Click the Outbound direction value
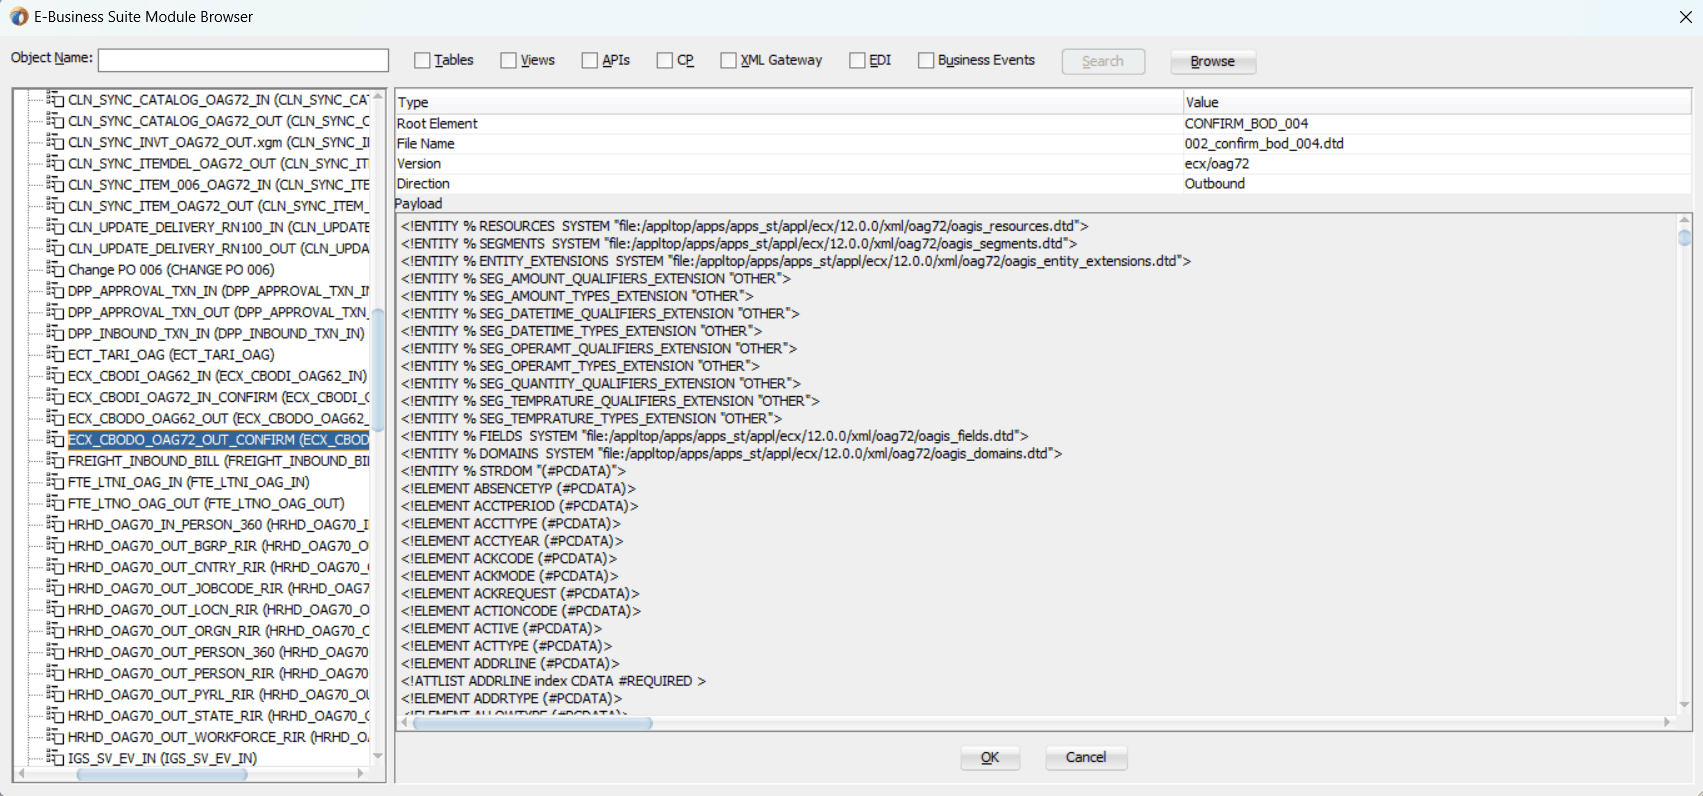Image resolution: width=1703 pixels, height=796 pixels. pos(1215,183)
